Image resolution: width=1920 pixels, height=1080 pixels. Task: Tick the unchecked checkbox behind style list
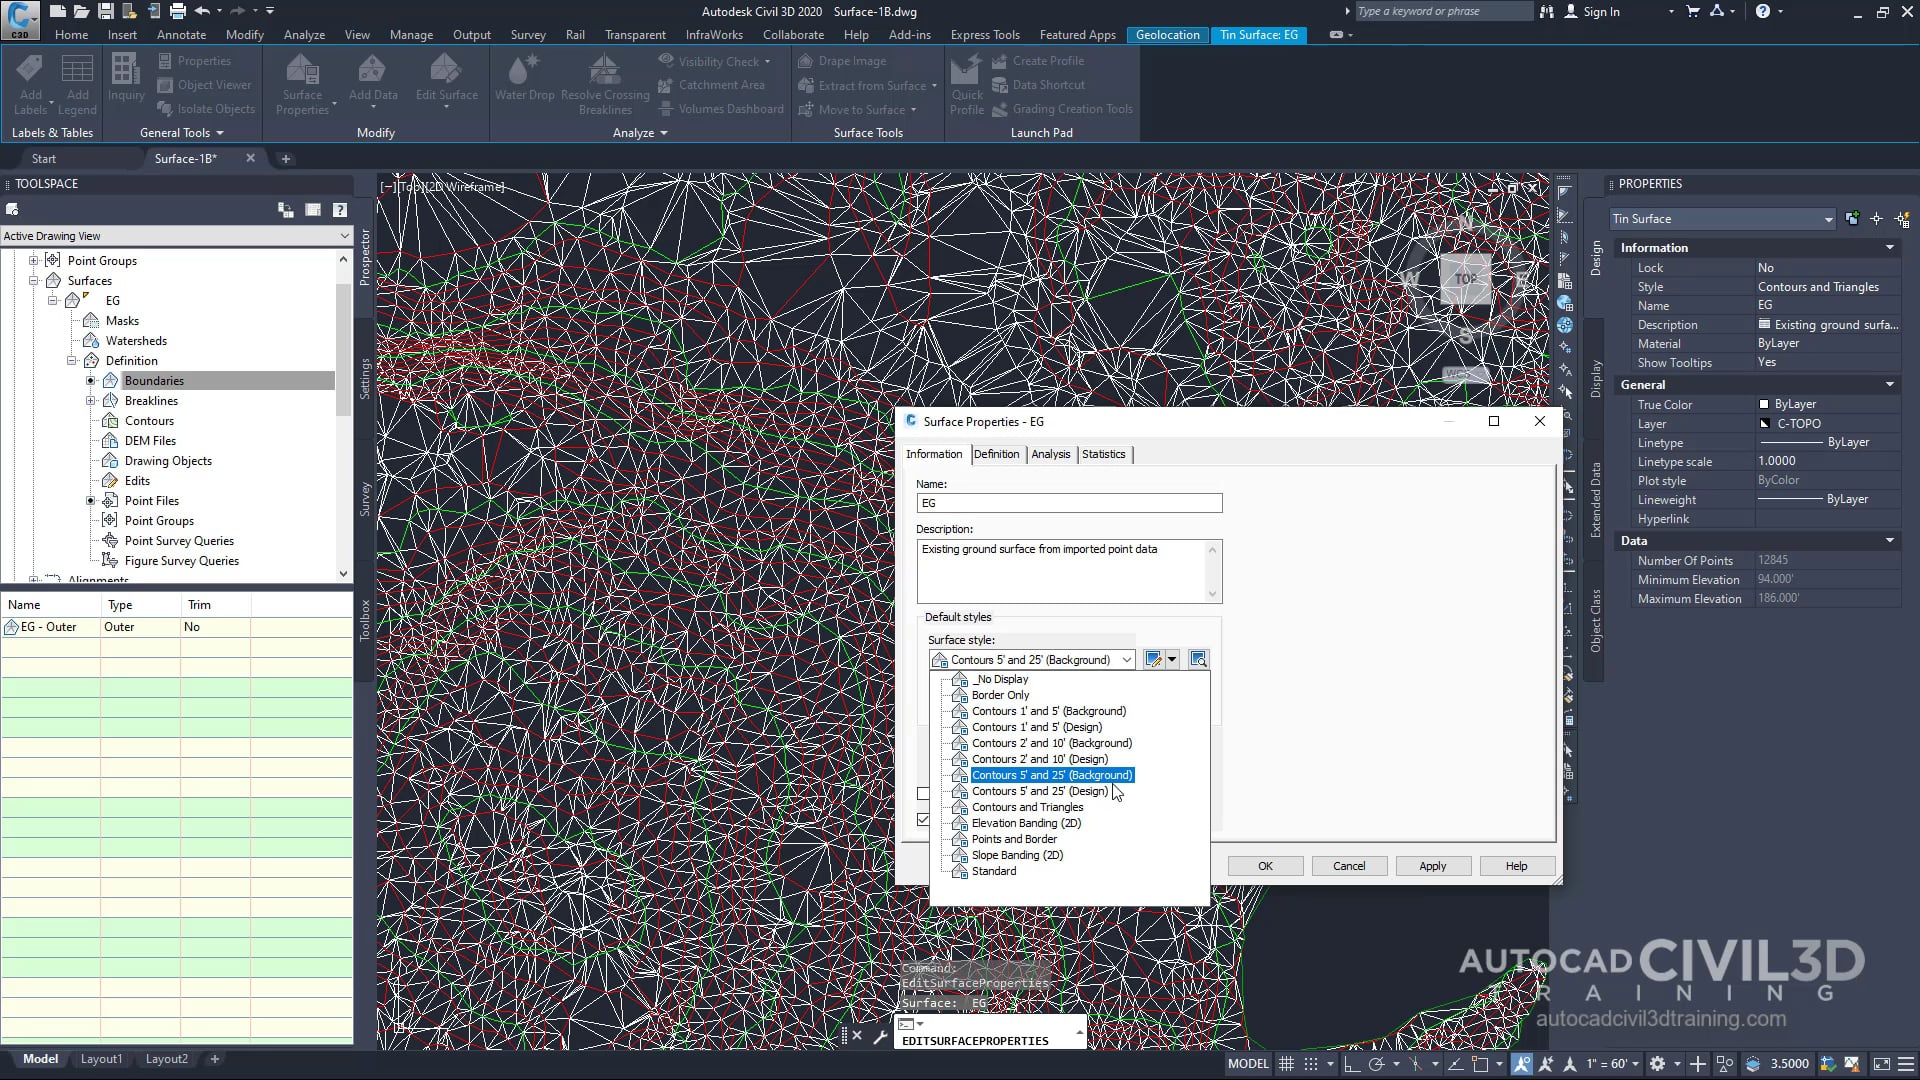[x=923, y=794]
